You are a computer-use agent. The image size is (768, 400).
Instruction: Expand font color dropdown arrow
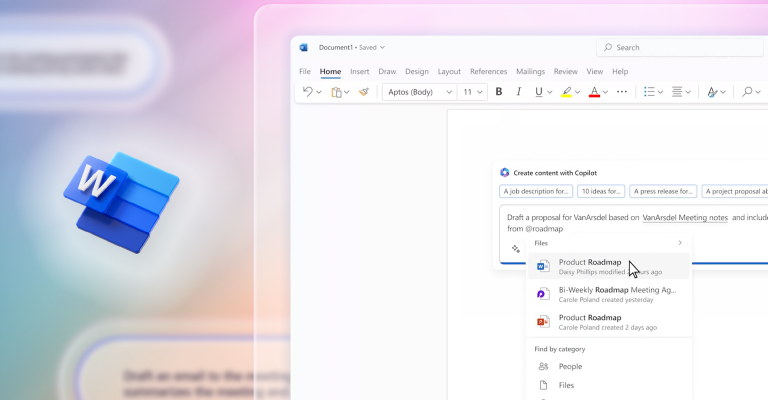tap(605, 92)
